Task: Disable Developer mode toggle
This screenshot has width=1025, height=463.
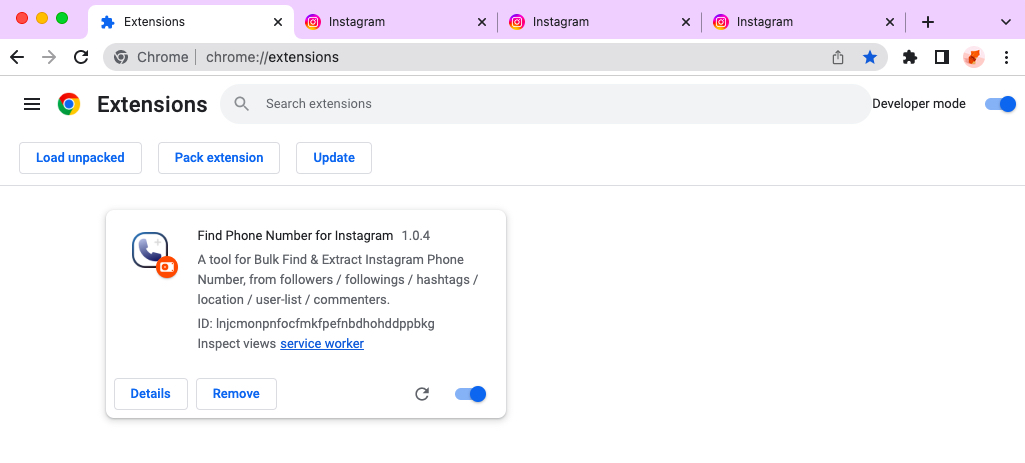Action: point(1000,104)
